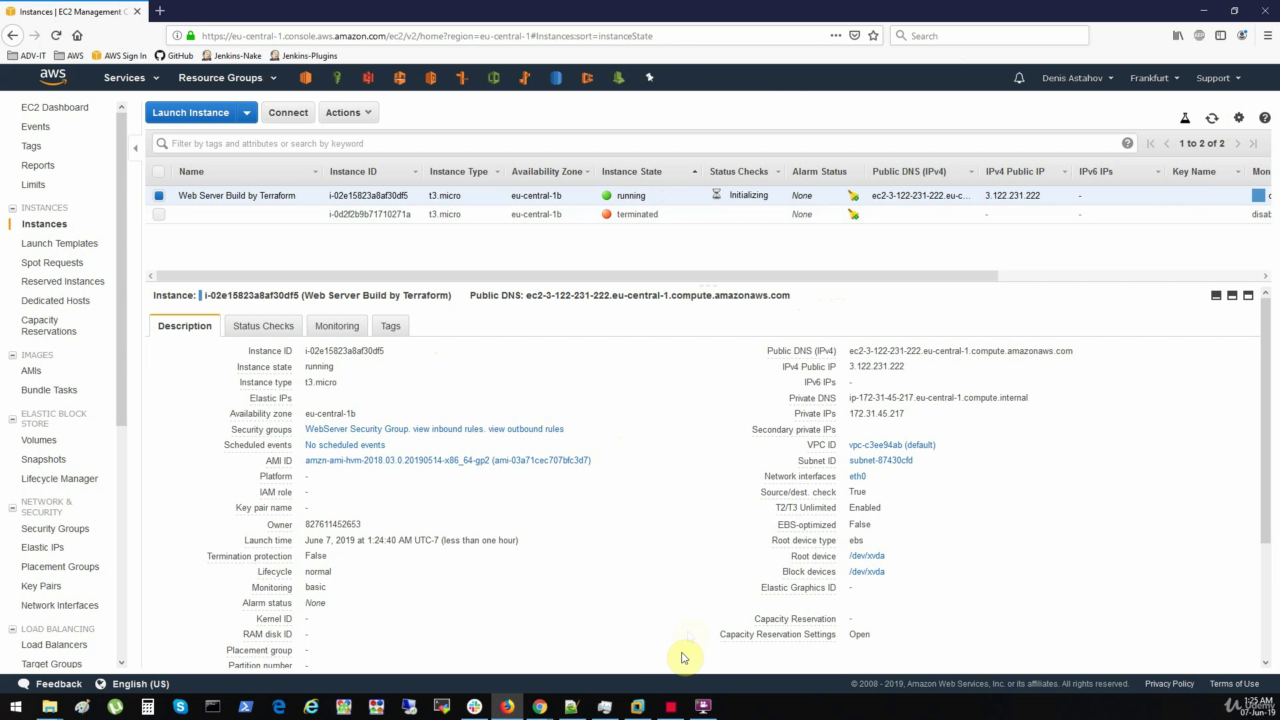Click the flask experiments icon

1185,118
